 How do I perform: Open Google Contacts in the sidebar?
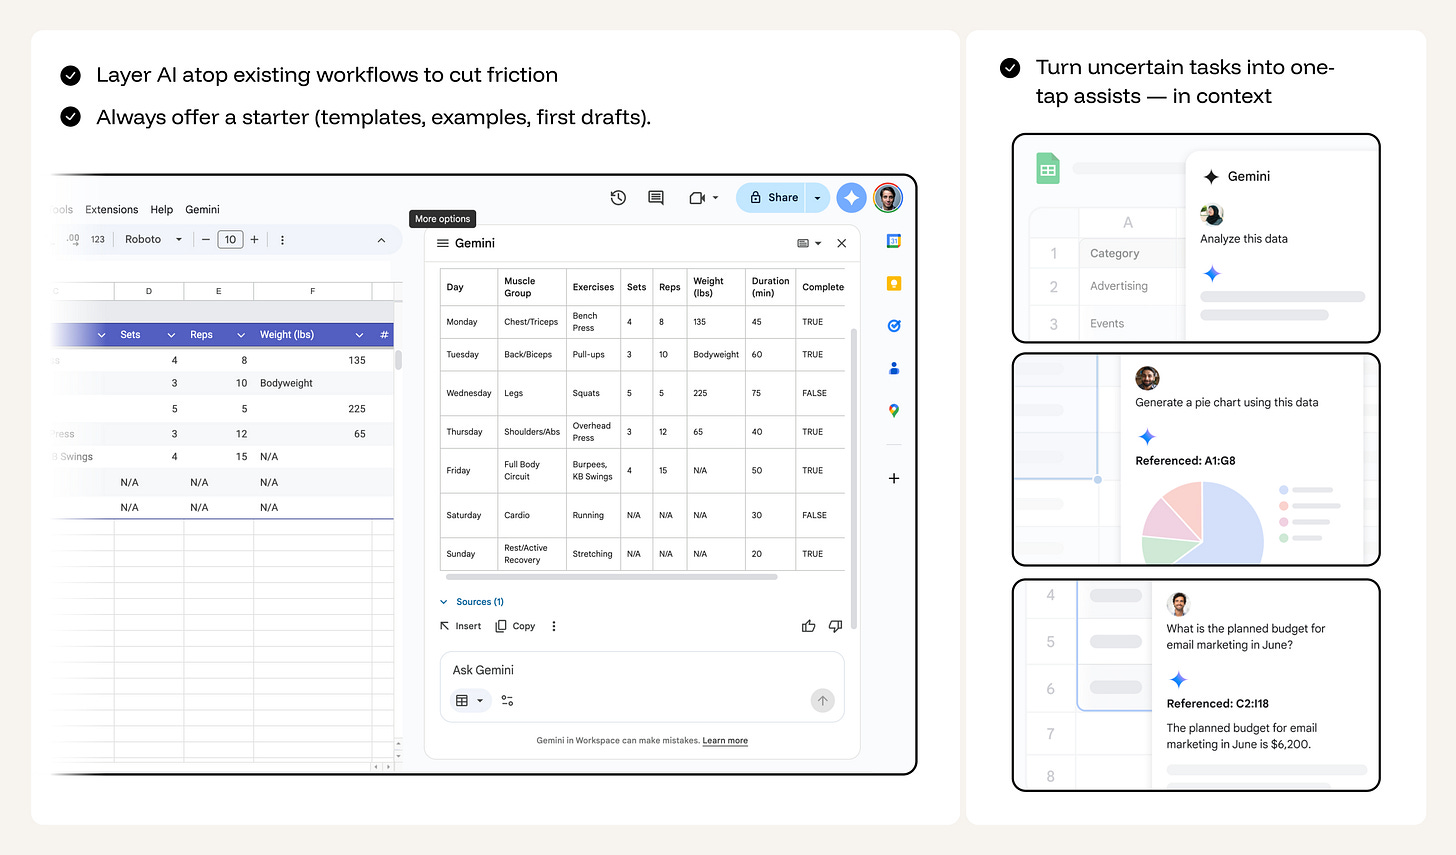point(893,368)
